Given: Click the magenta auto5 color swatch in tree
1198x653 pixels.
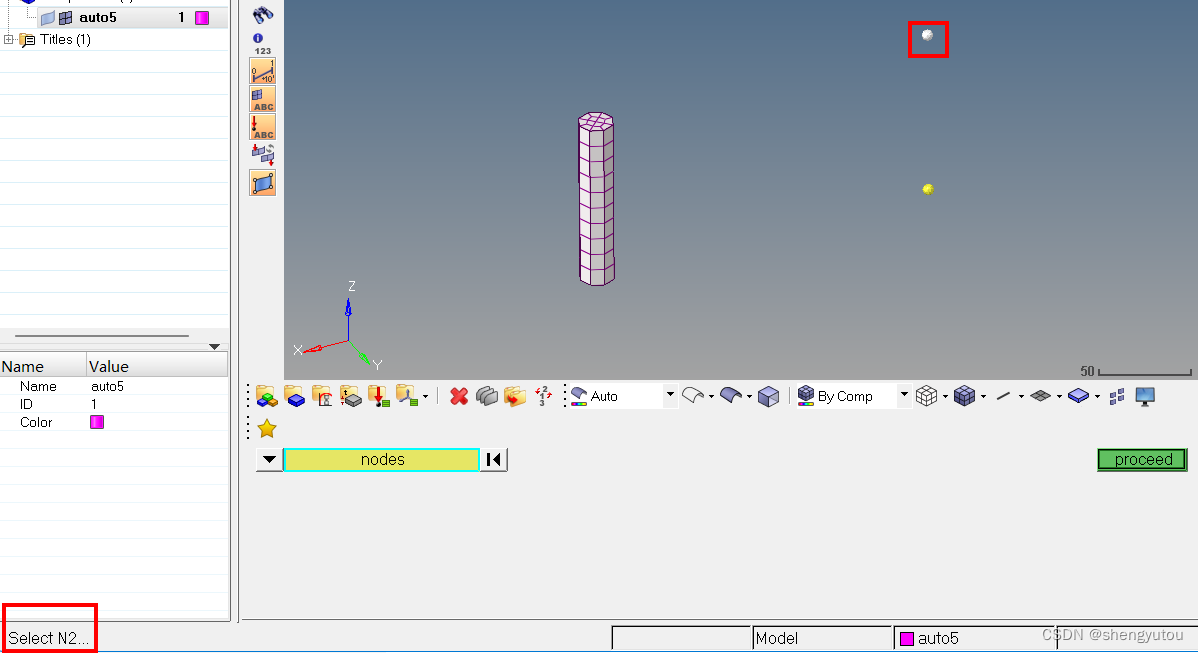Looking at the screenshot, I should [x=202, y=18].
